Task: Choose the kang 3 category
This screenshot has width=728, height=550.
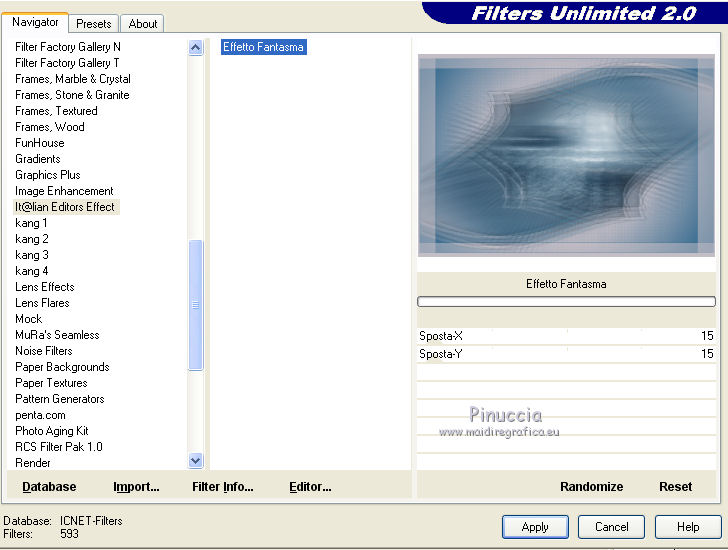Action: coord(32,255)
